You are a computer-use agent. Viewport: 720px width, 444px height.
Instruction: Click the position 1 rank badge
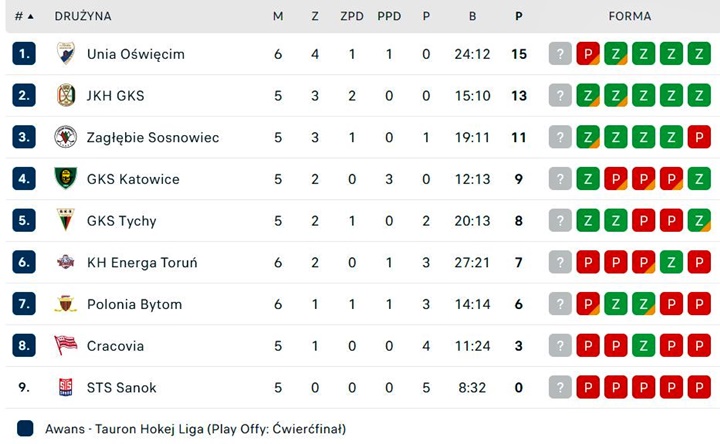pos(24,54)
